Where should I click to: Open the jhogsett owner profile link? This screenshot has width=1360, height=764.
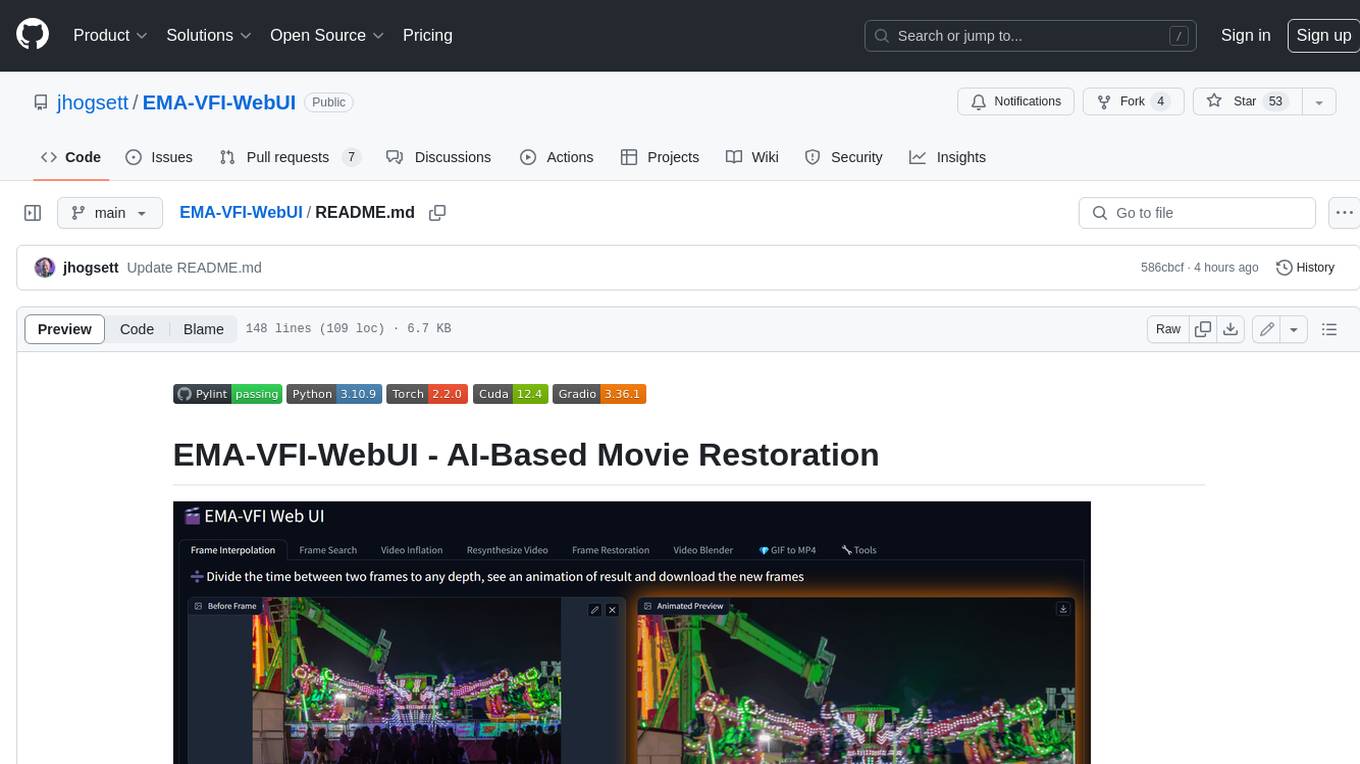point(94,102)
